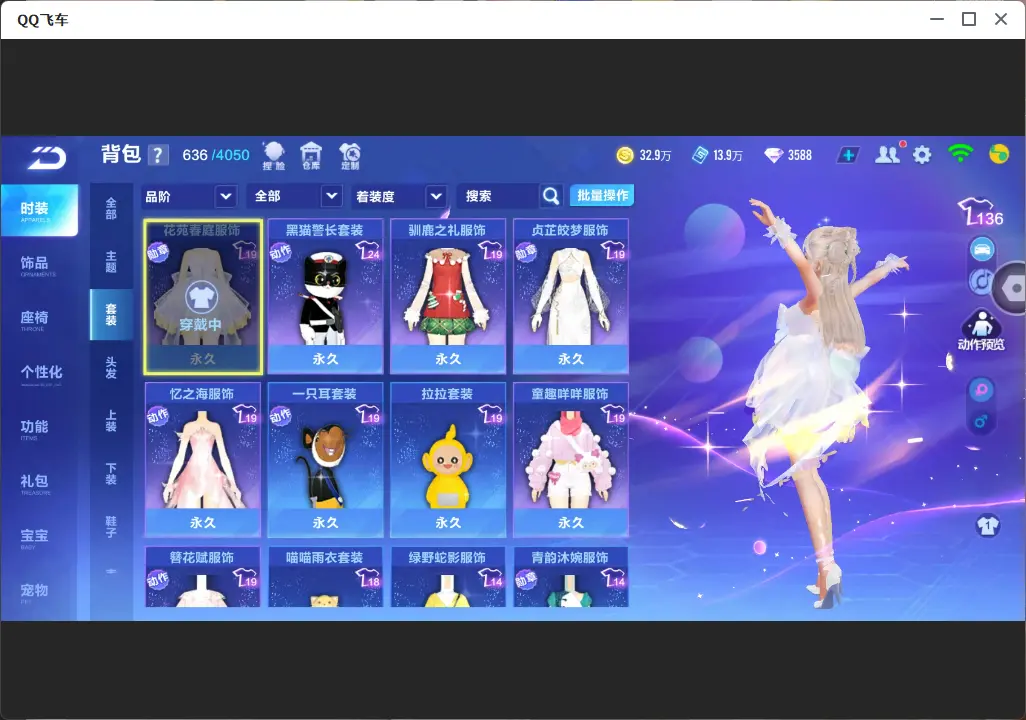Click the music note round icon

pyautogui.click(x=980, y=281)
